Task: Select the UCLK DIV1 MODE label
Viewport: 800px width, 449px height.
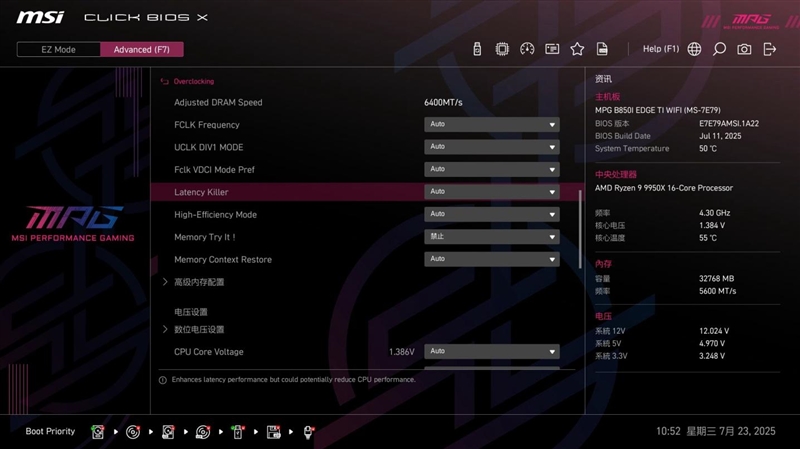Action: click(x=209, y=147)
